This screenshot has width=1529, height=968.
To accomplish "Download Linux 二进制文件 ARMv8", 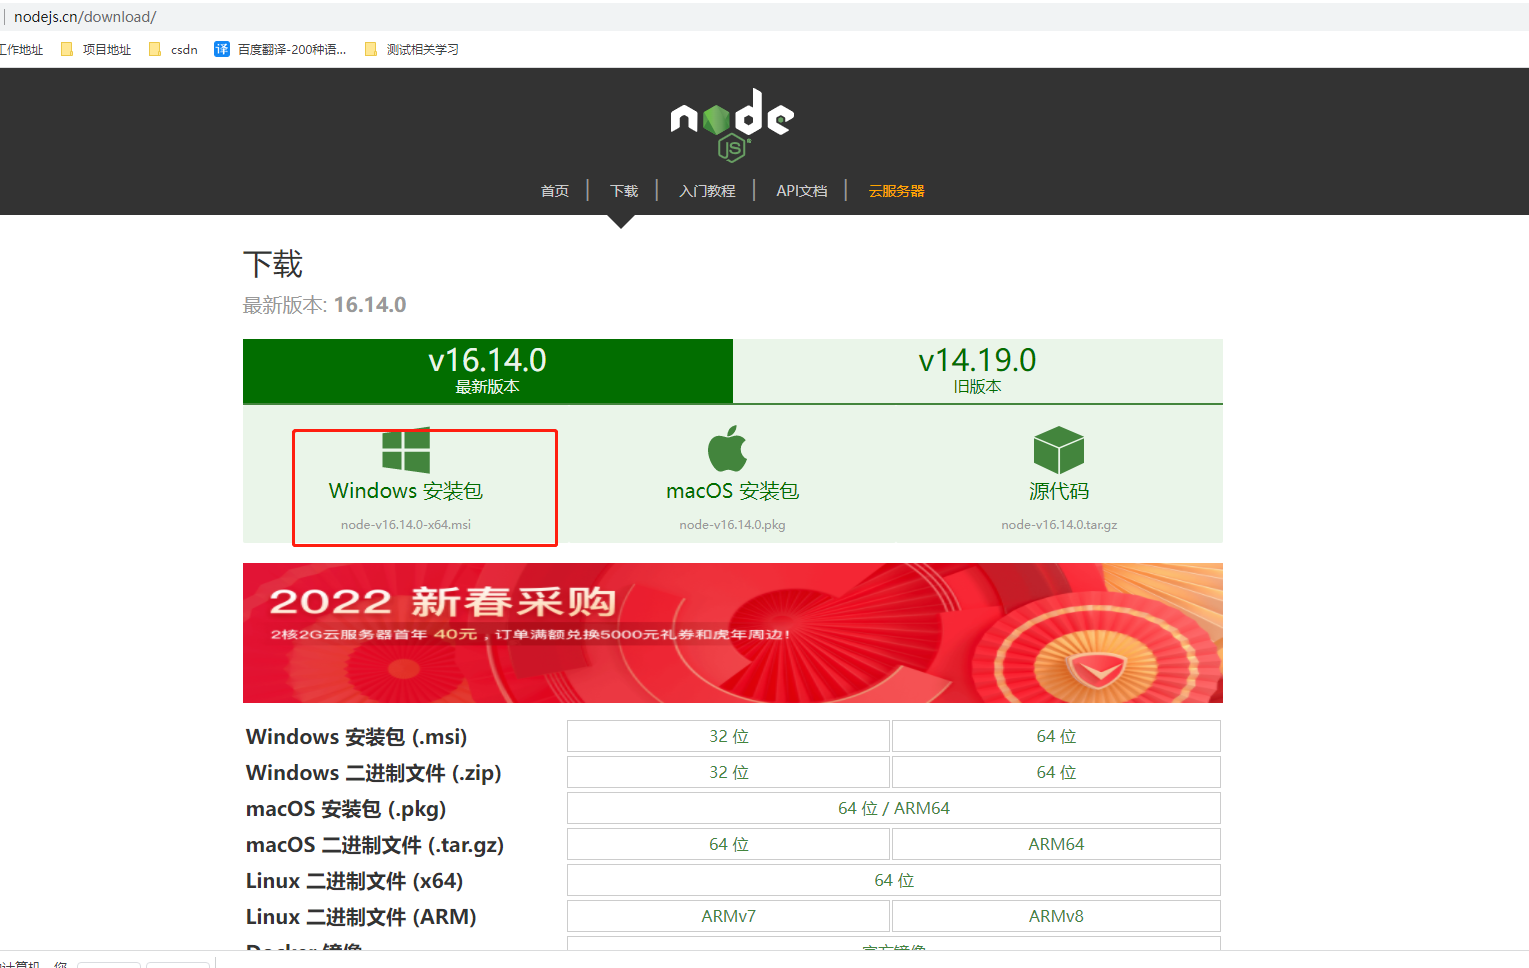I will pyautogui.click(x=1056, y=916).
